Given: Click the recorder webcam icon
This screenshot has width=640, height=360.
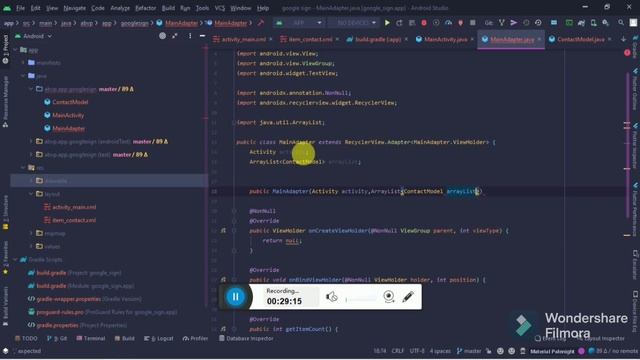Looking at the screenshot, I should tap(389, 297).
